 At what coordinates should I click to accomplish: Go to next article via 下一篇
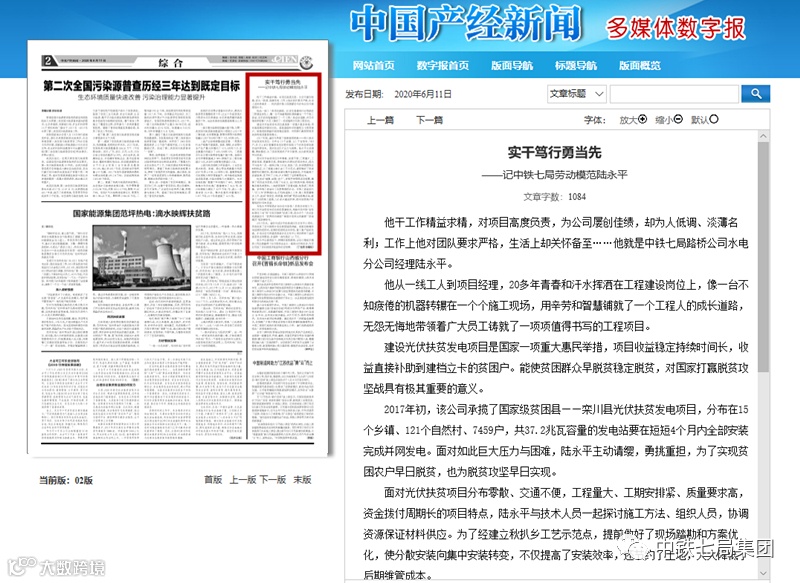point(429,120)
